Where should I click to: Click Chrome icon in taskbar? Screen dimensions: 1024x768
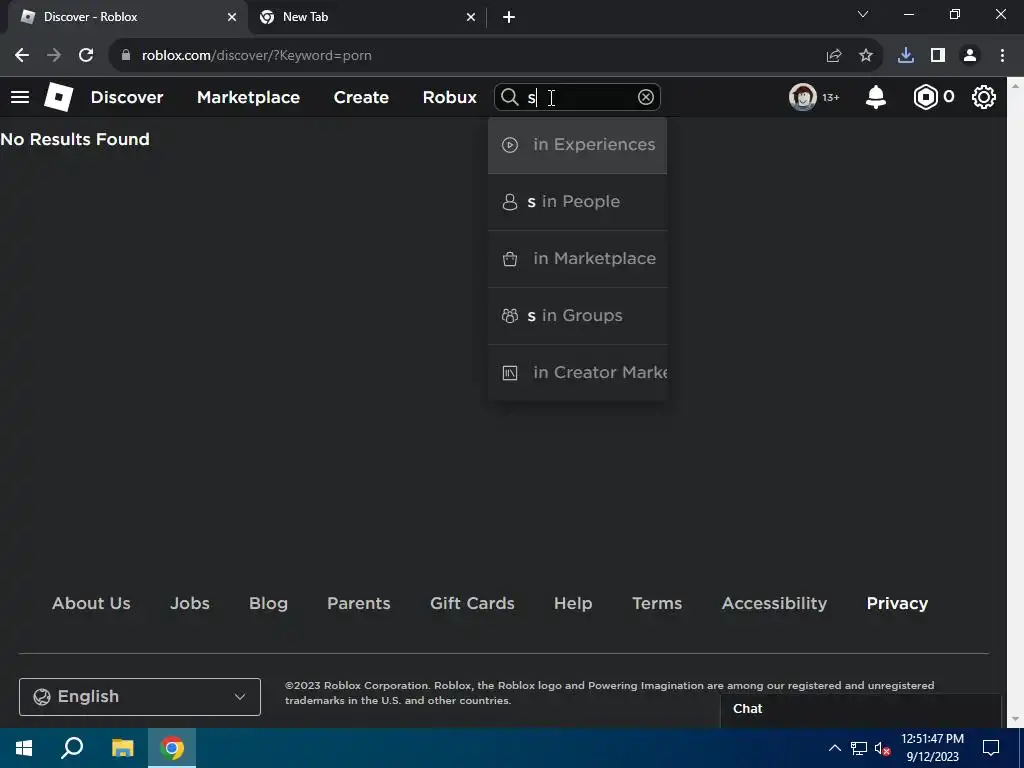pos(172,748)
